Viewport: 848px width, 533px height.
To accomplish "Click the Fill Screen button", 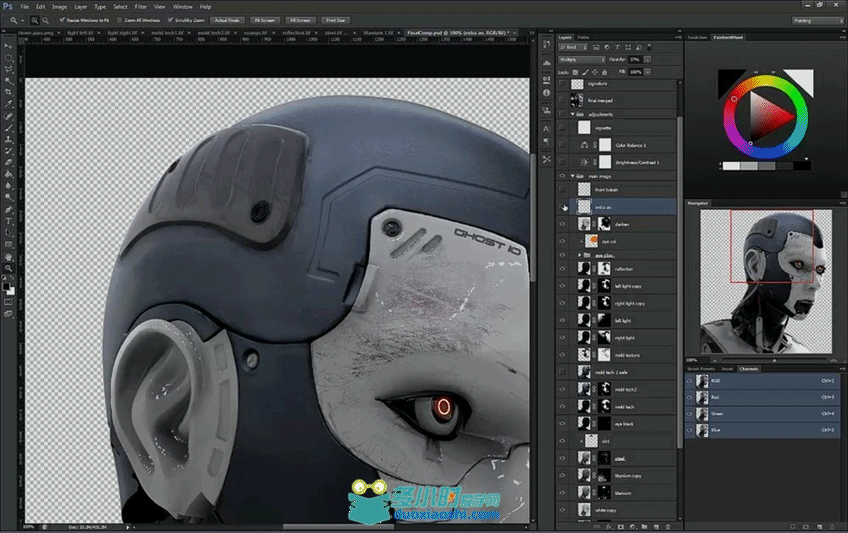I will tap(300, 20).
